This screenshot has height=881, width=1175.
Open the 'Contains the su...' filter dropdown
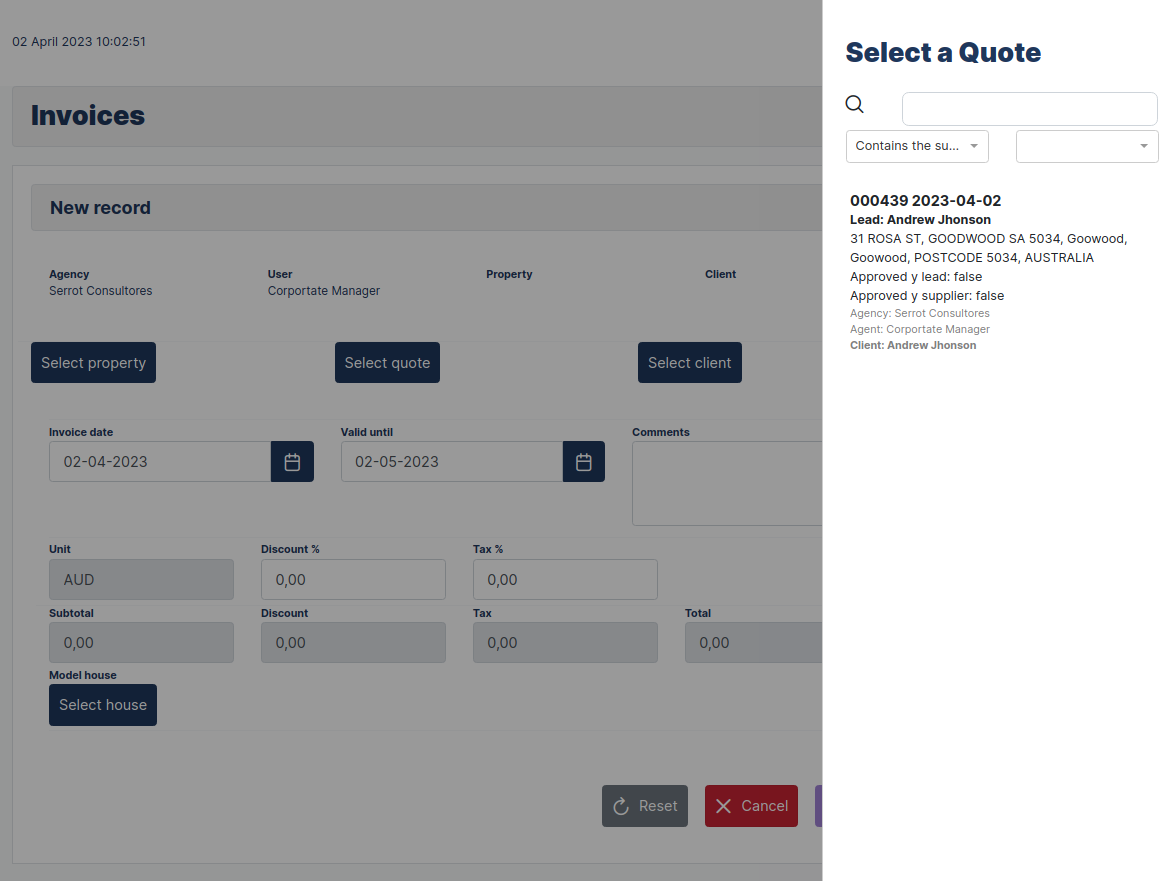pos(916,146)
